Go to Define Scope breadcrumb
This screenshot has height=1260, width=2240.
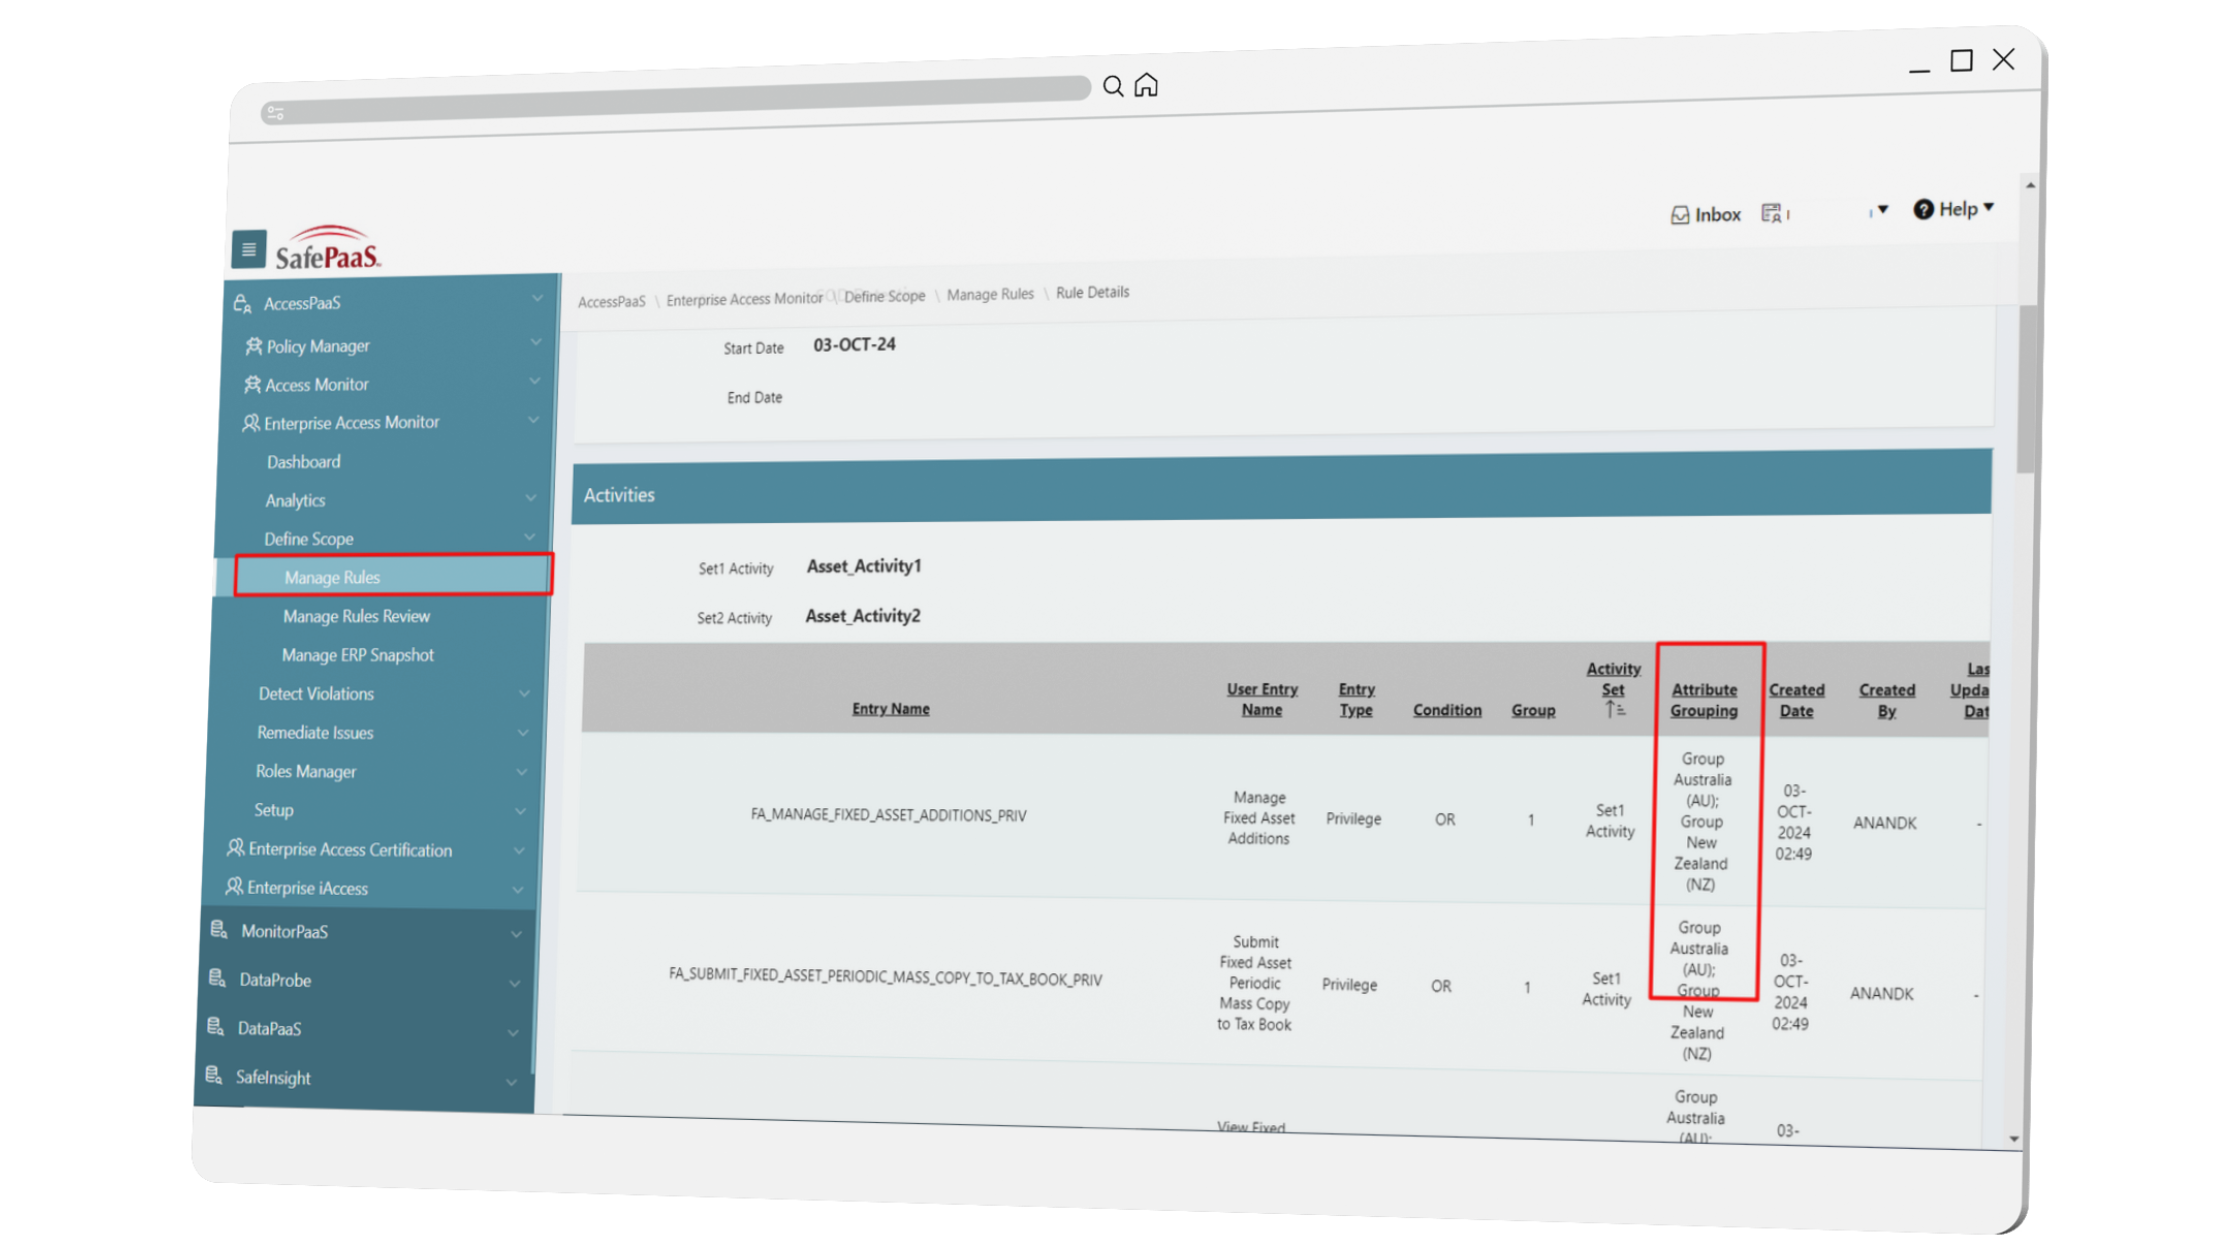click(x=884, y=296)
